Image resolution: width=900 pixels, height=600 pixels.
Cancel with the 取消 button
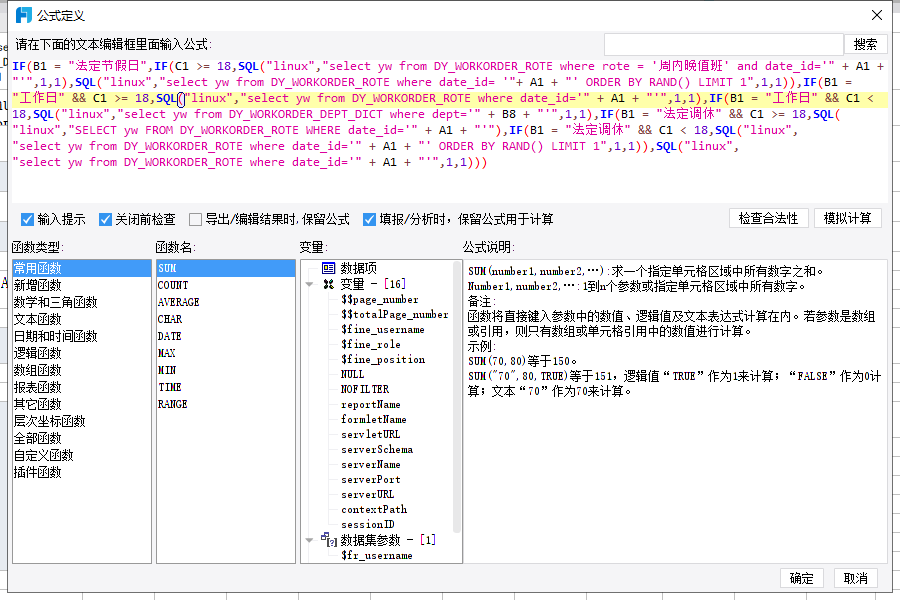[855, 578]
